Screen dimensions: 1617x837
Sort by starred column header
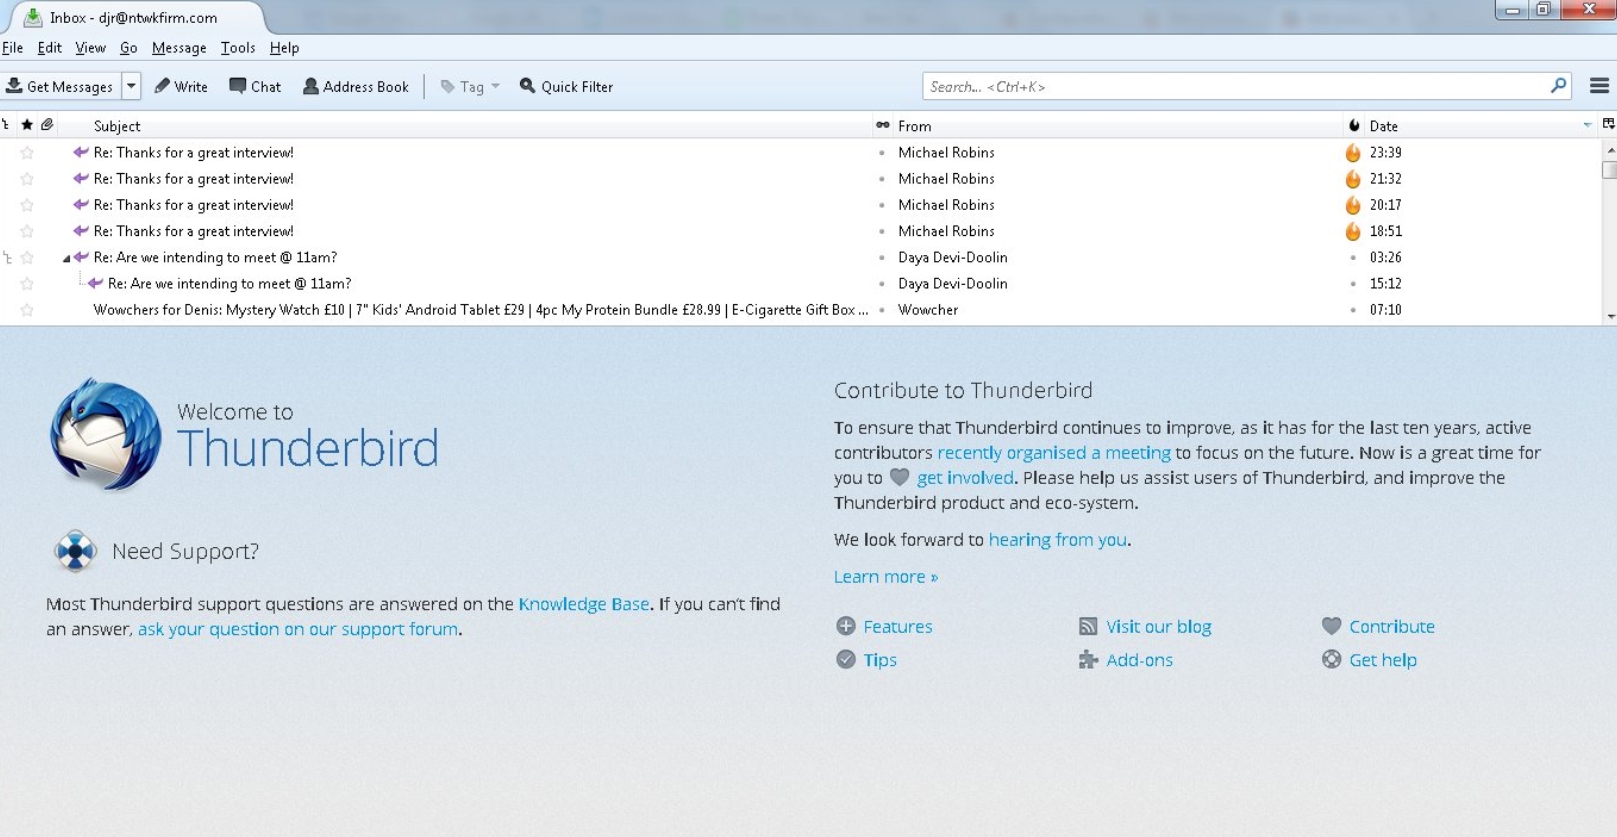27,125
